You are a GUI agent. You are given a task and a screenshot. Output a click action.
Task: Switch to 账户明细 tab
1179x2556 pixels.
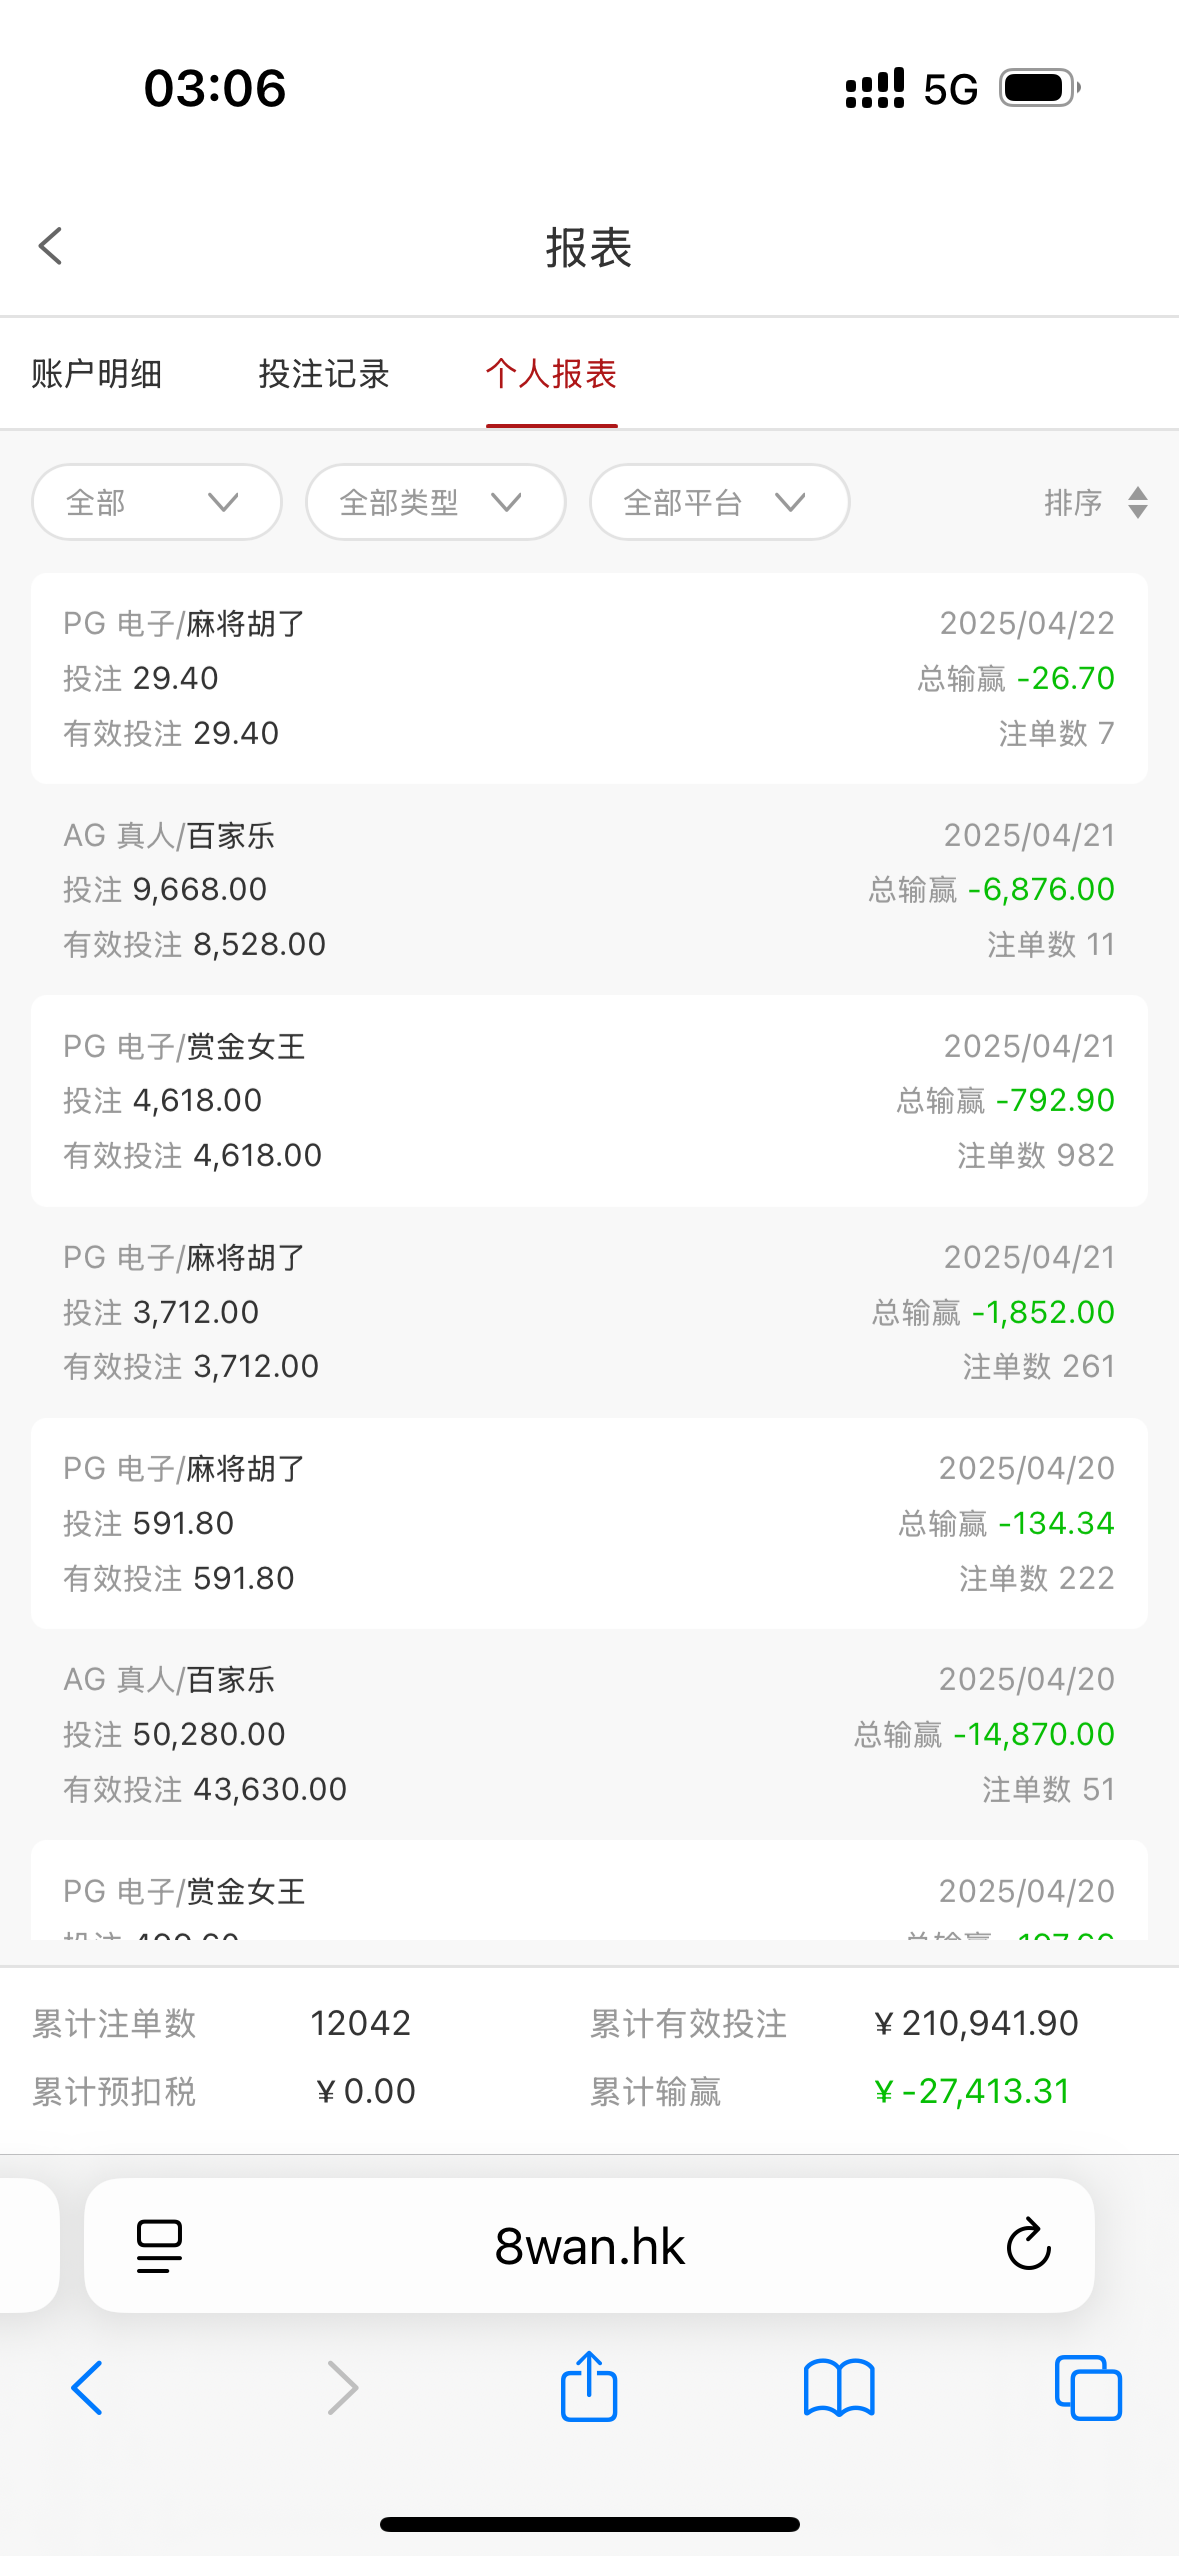tap(97, 374)
